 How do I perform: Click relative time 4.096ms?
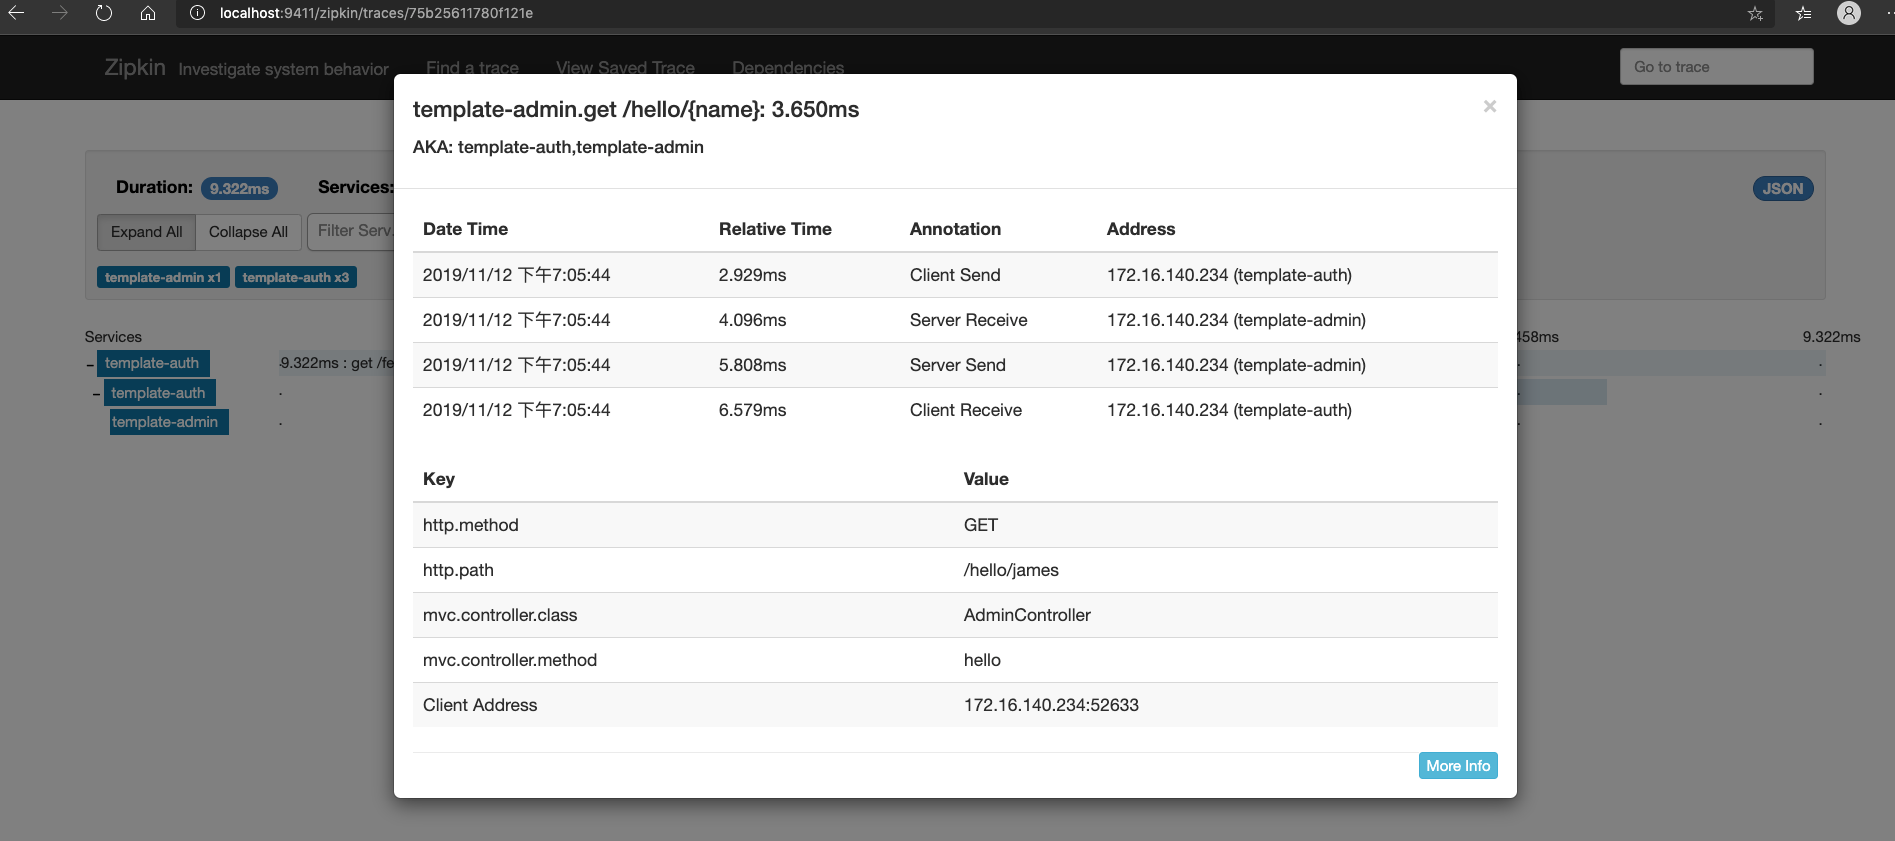click(x=753, y=320)
